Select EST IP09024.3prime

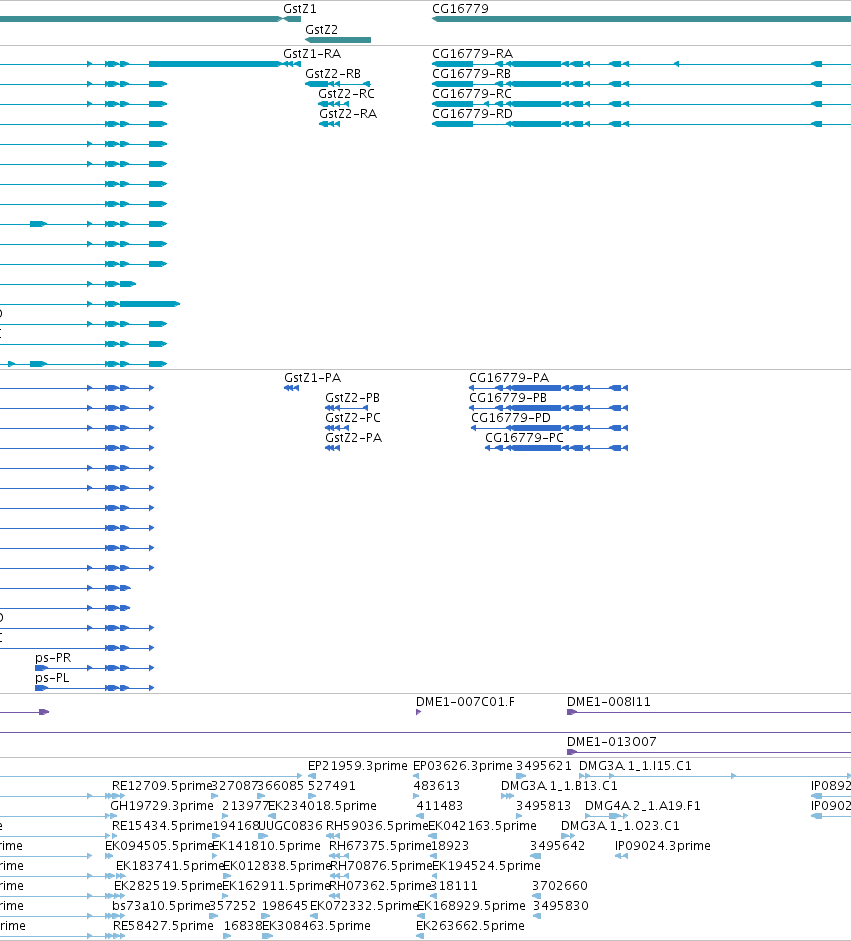tap(663, 846)
